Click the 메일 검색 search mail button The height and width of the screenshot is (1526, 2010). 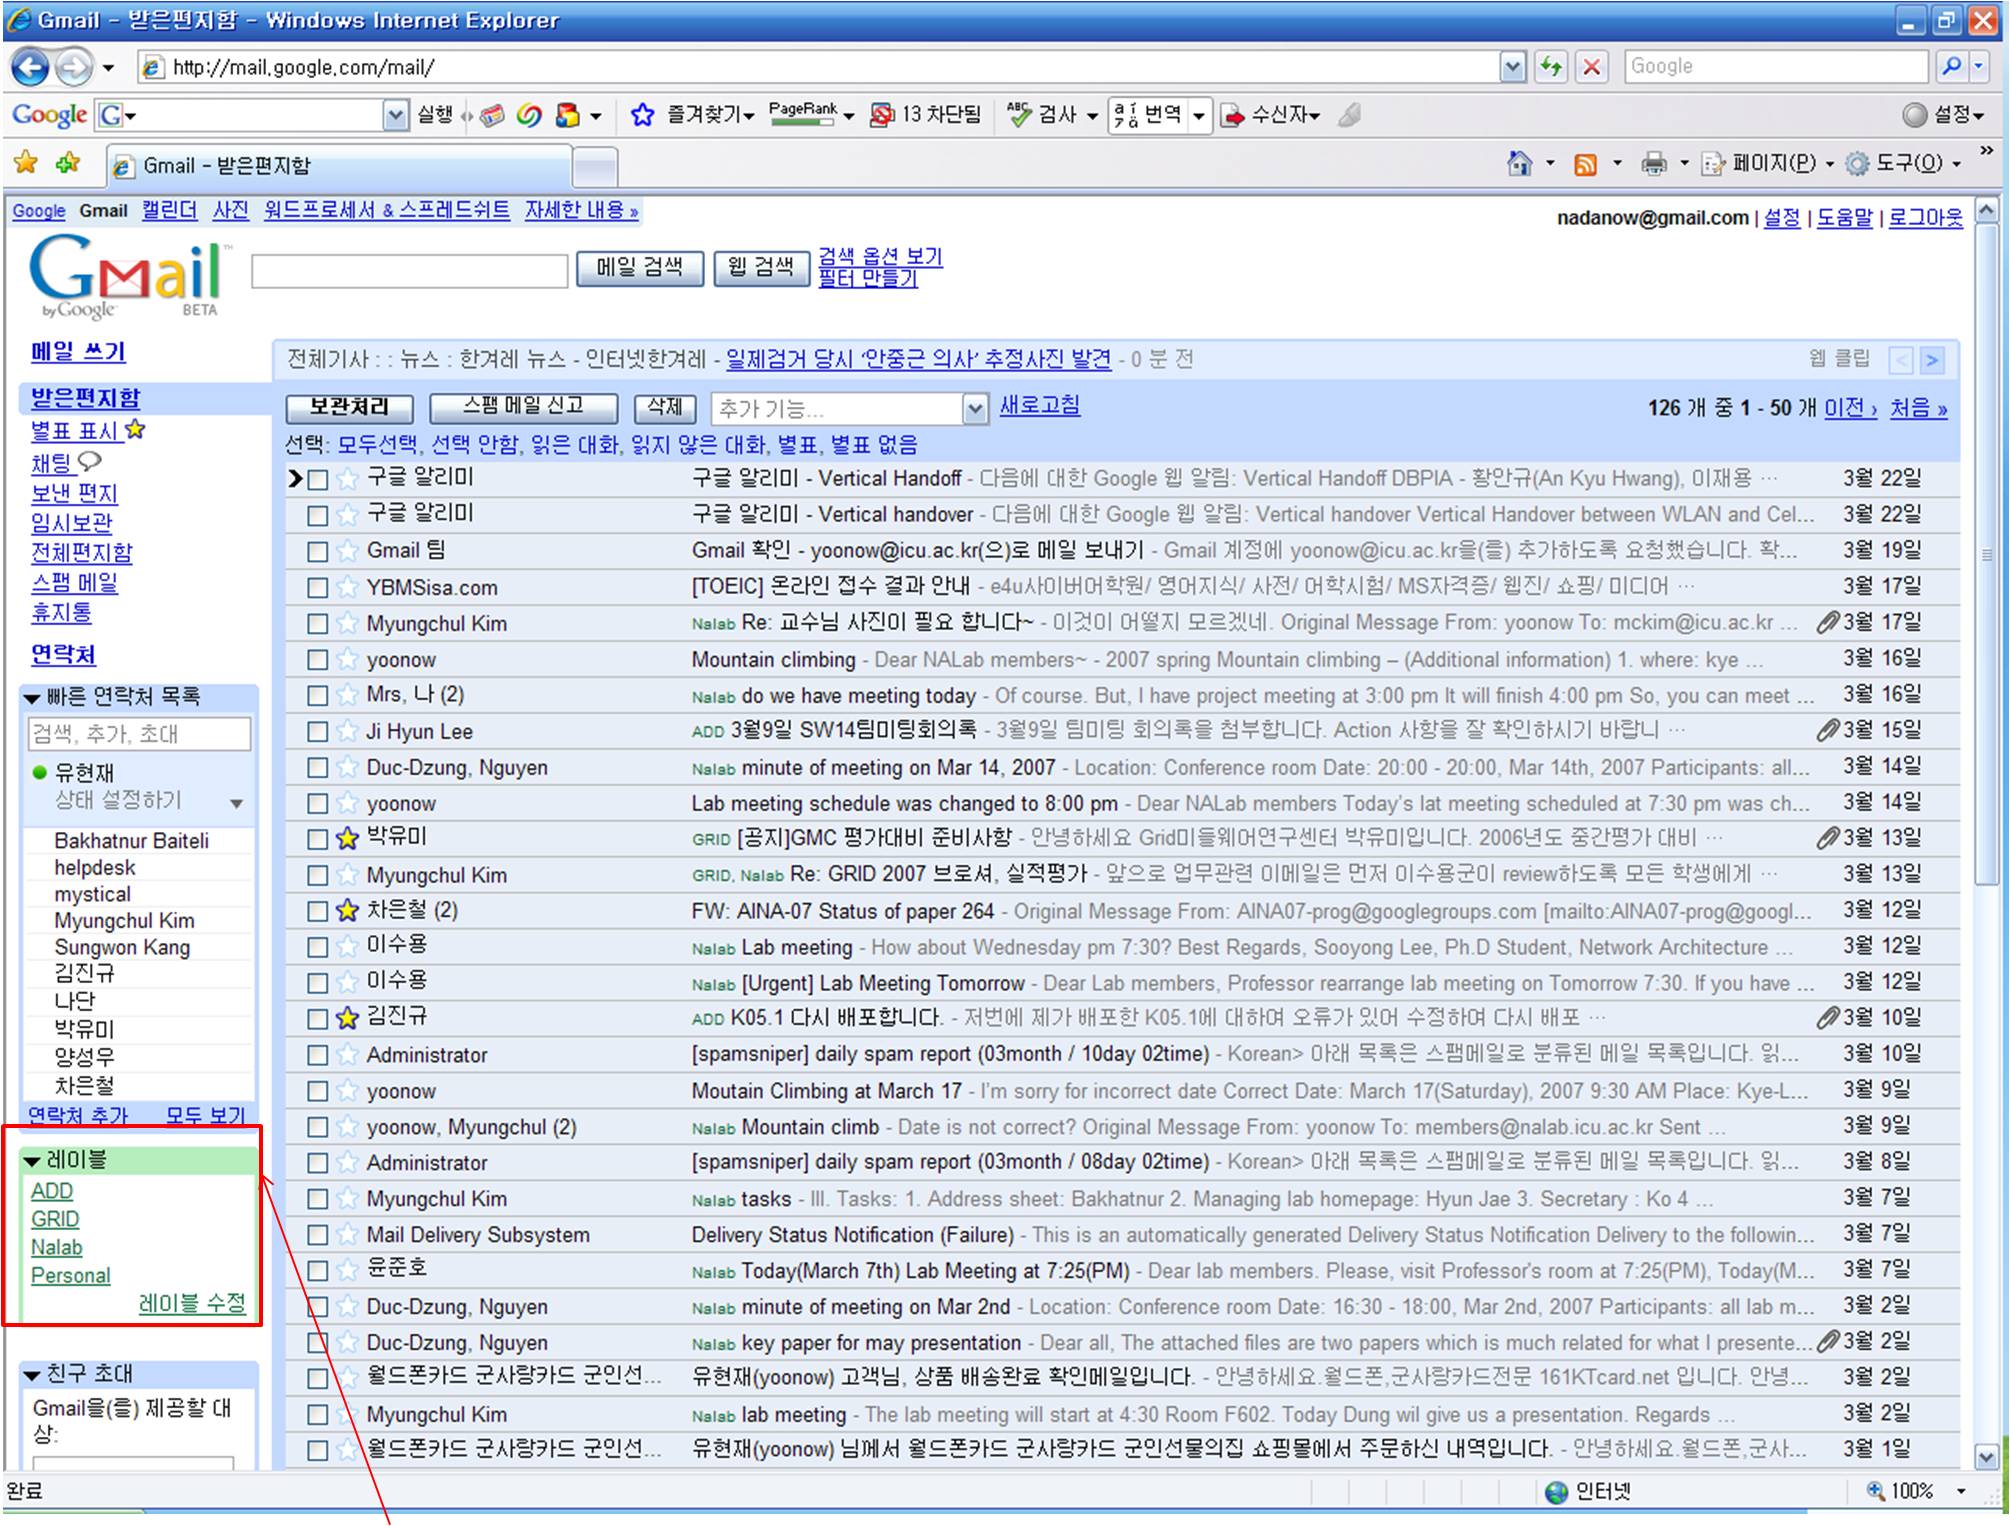point(639,267)
